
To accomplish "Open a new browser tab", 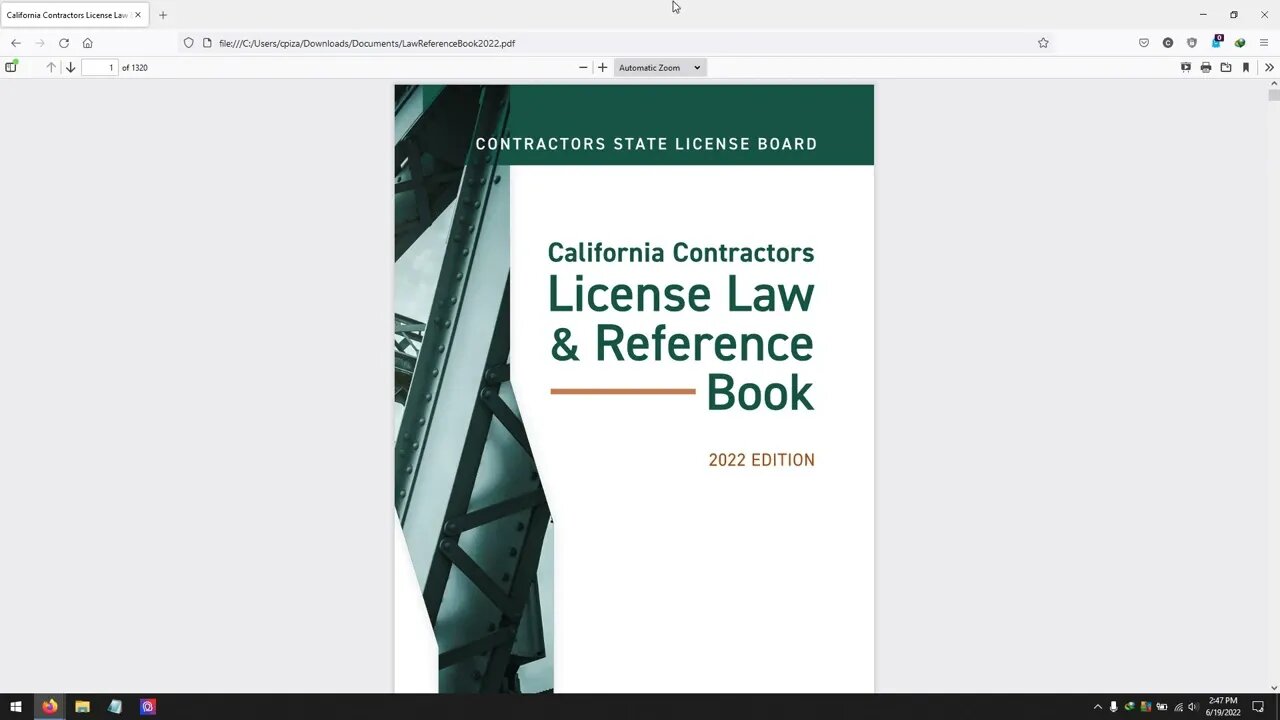I will 163,15.
